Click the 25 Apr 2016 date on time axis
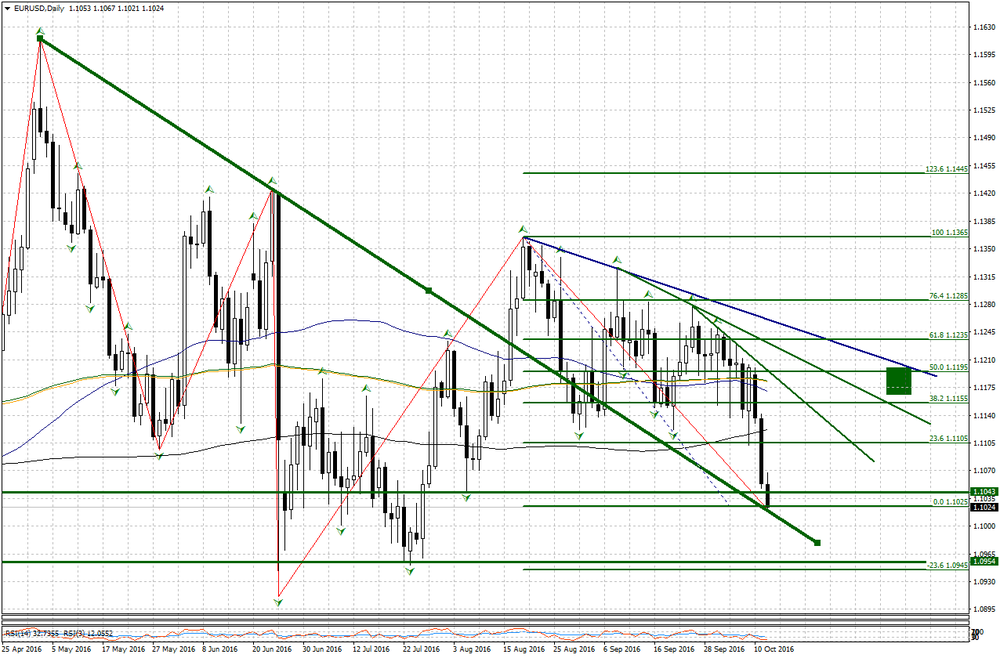This screenshot has height=658, width=1000. click(x=21, y=649)
